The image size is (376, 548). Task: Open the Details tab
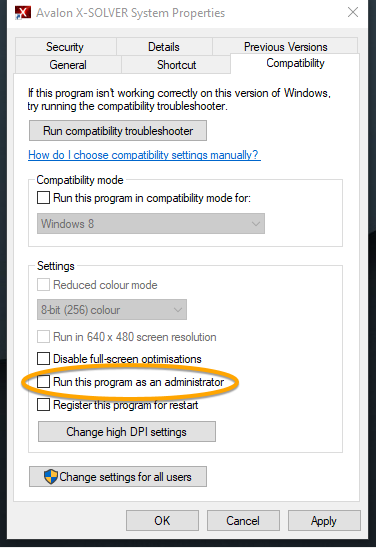(x=164, y=46)
